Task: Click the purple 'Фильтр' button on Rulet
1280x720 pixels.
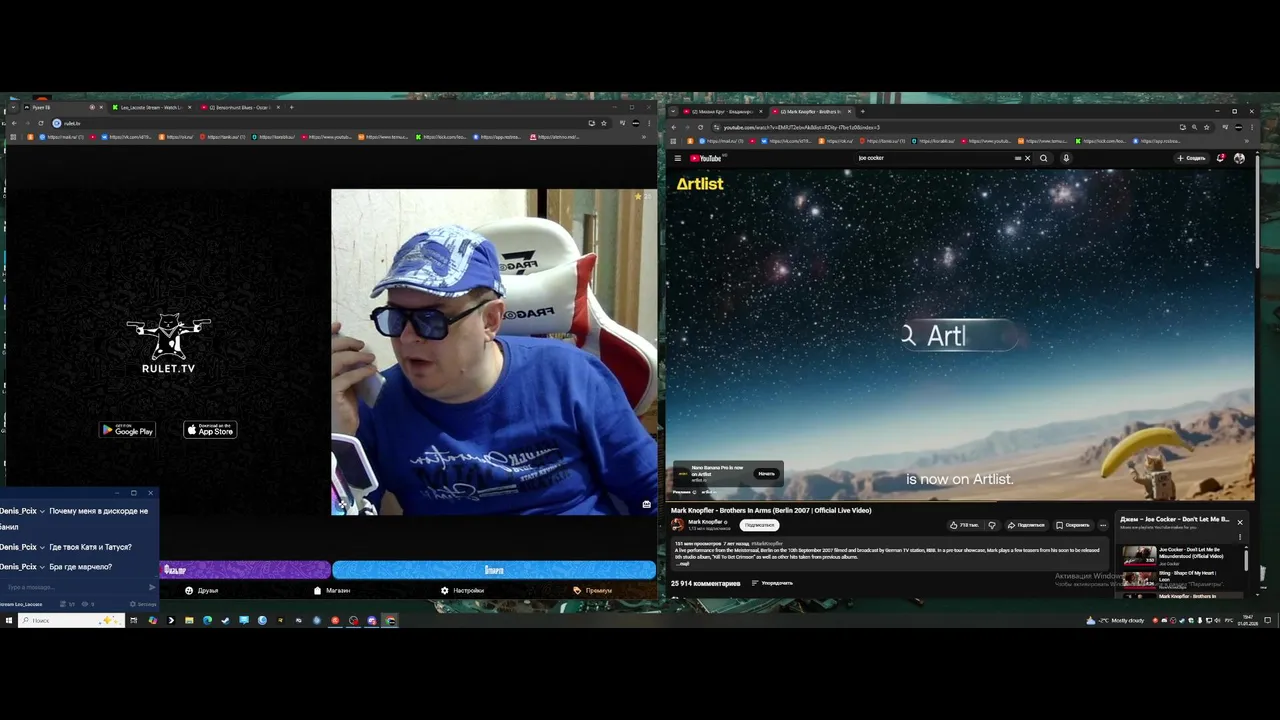Action: (x=245, y=570)
